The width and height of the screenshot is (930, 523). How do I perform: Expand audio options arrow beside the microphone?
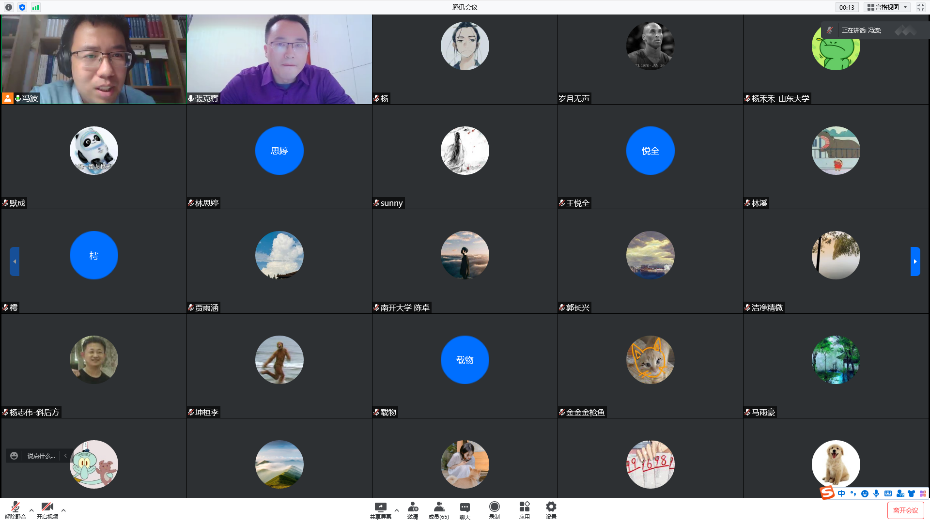click(30, 510)
